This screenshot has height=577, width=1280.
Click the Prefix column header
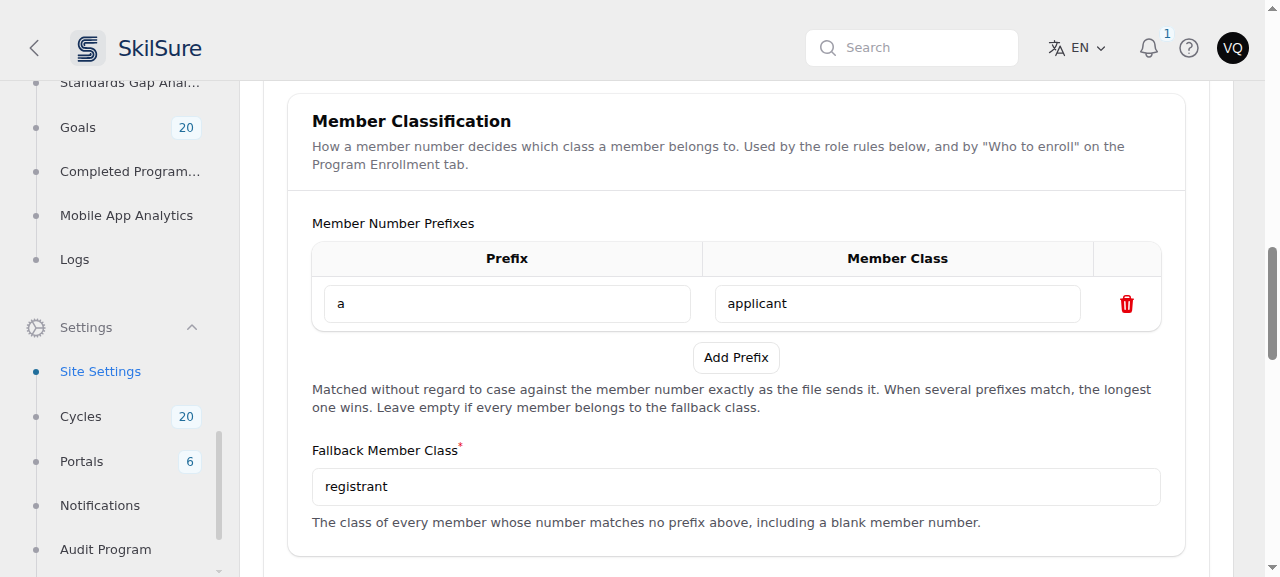tap(507, 259)
